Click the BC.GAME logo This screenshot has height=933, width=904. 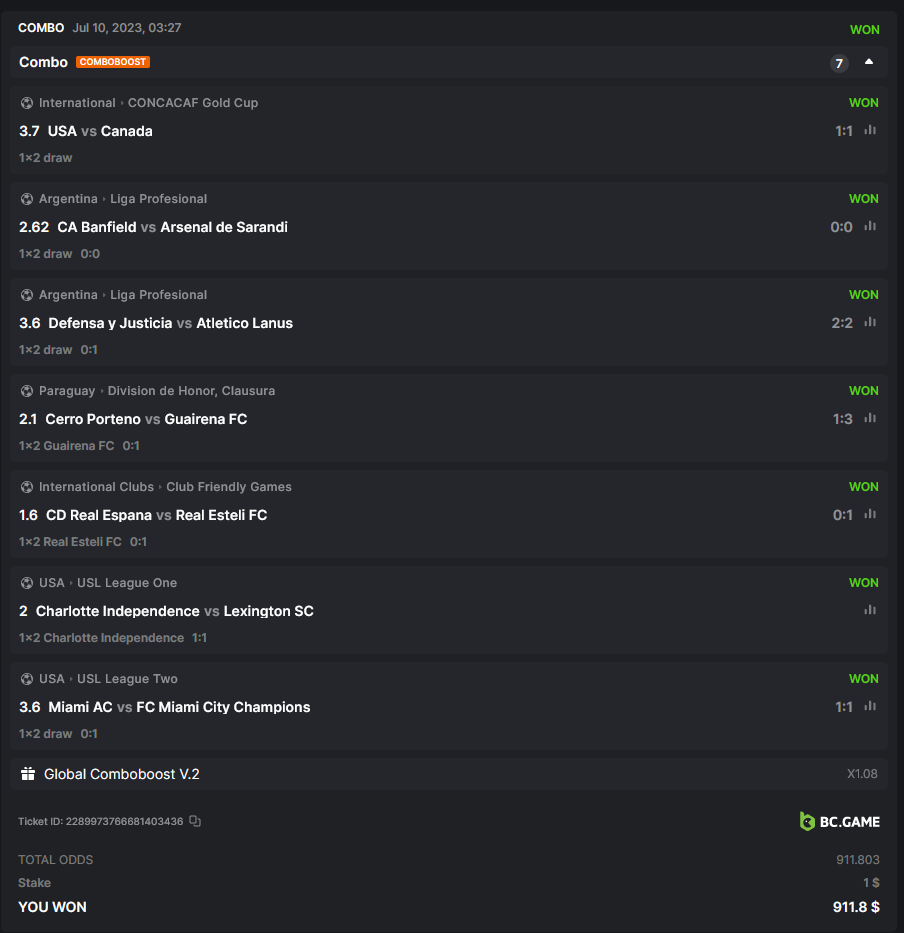click(x=840, y=822)
